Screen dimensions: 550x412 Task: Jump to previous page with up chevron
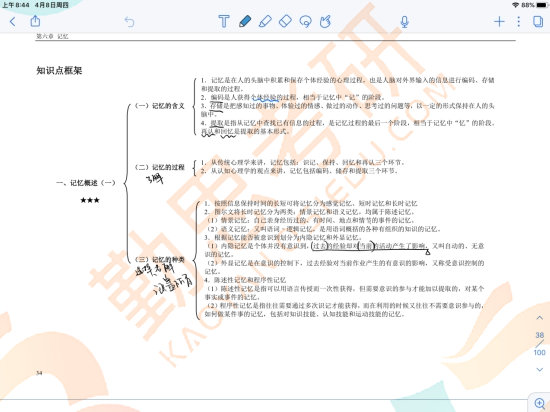539,318
